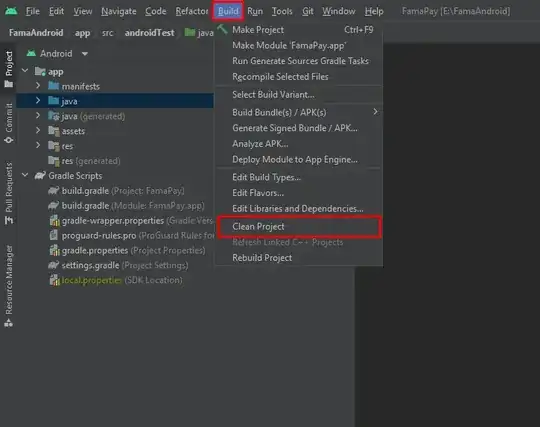Click the Project tab folder icon
Viewport: 540px width, 427px height.
coord(9,84)
